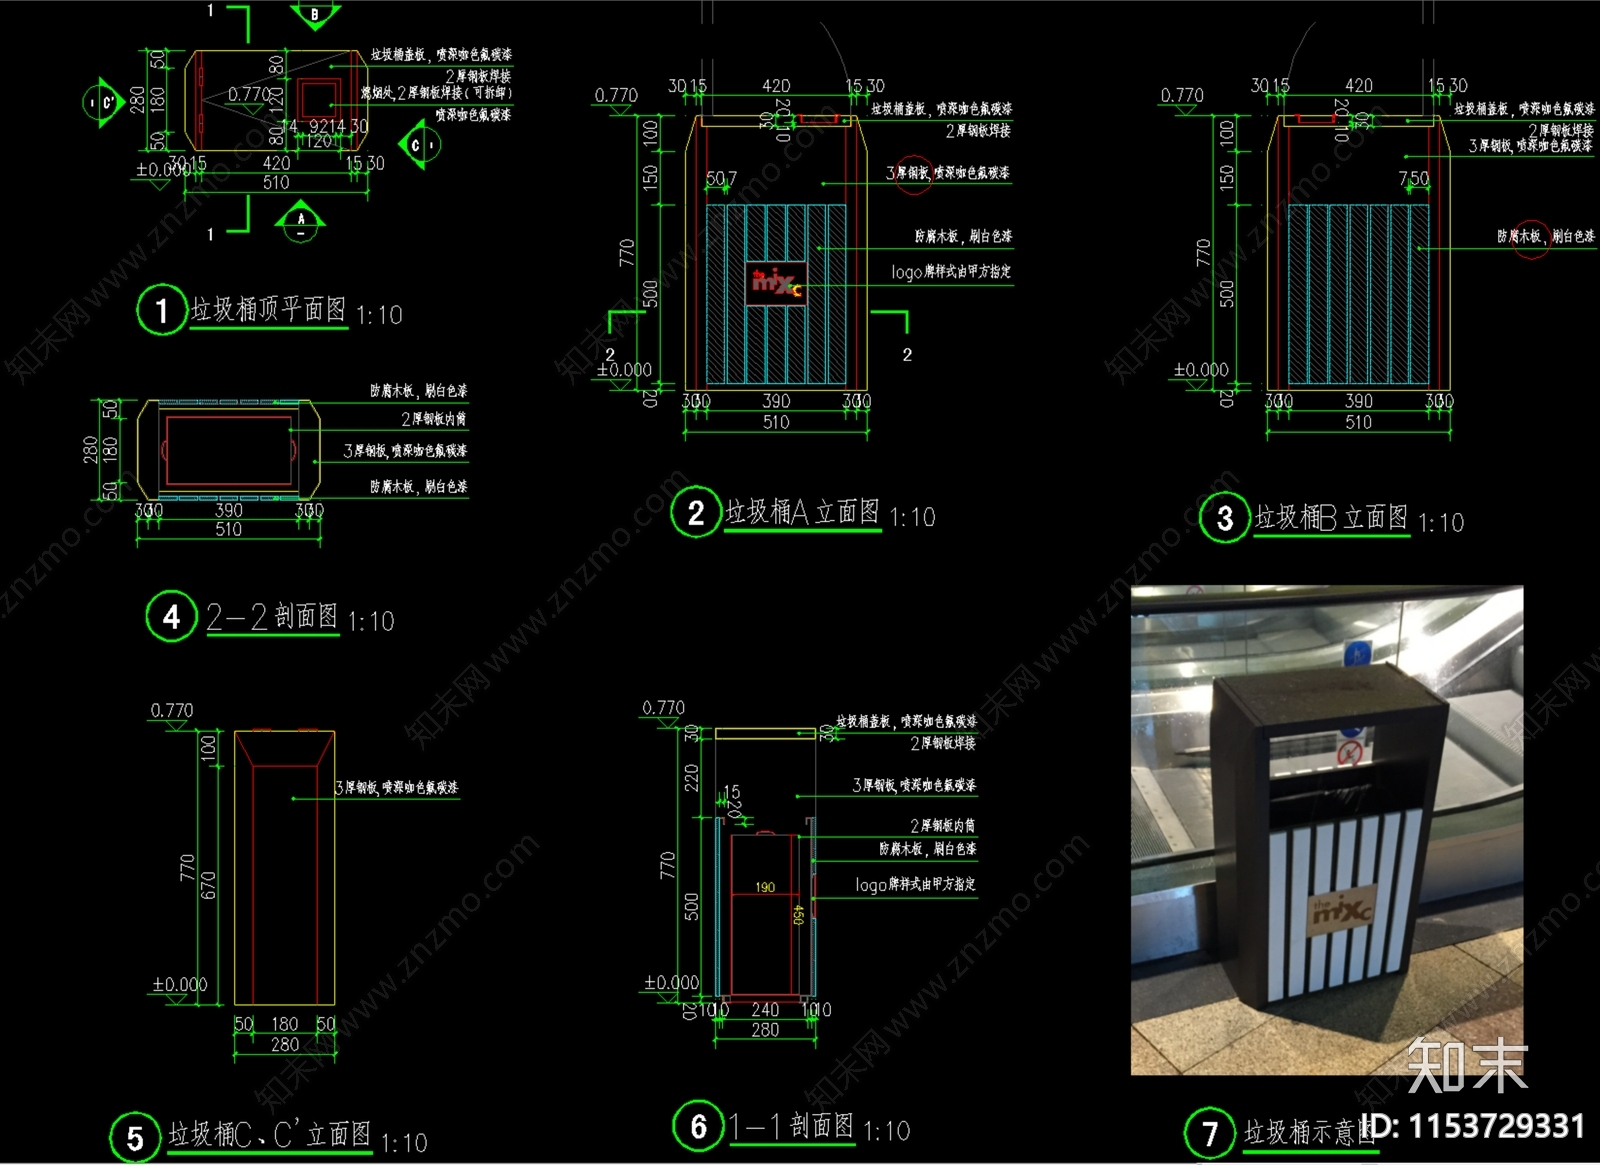Select 垃圾桶盖板 note in elevation A
Viewport: 1600px width, 1165px height.
941,108
